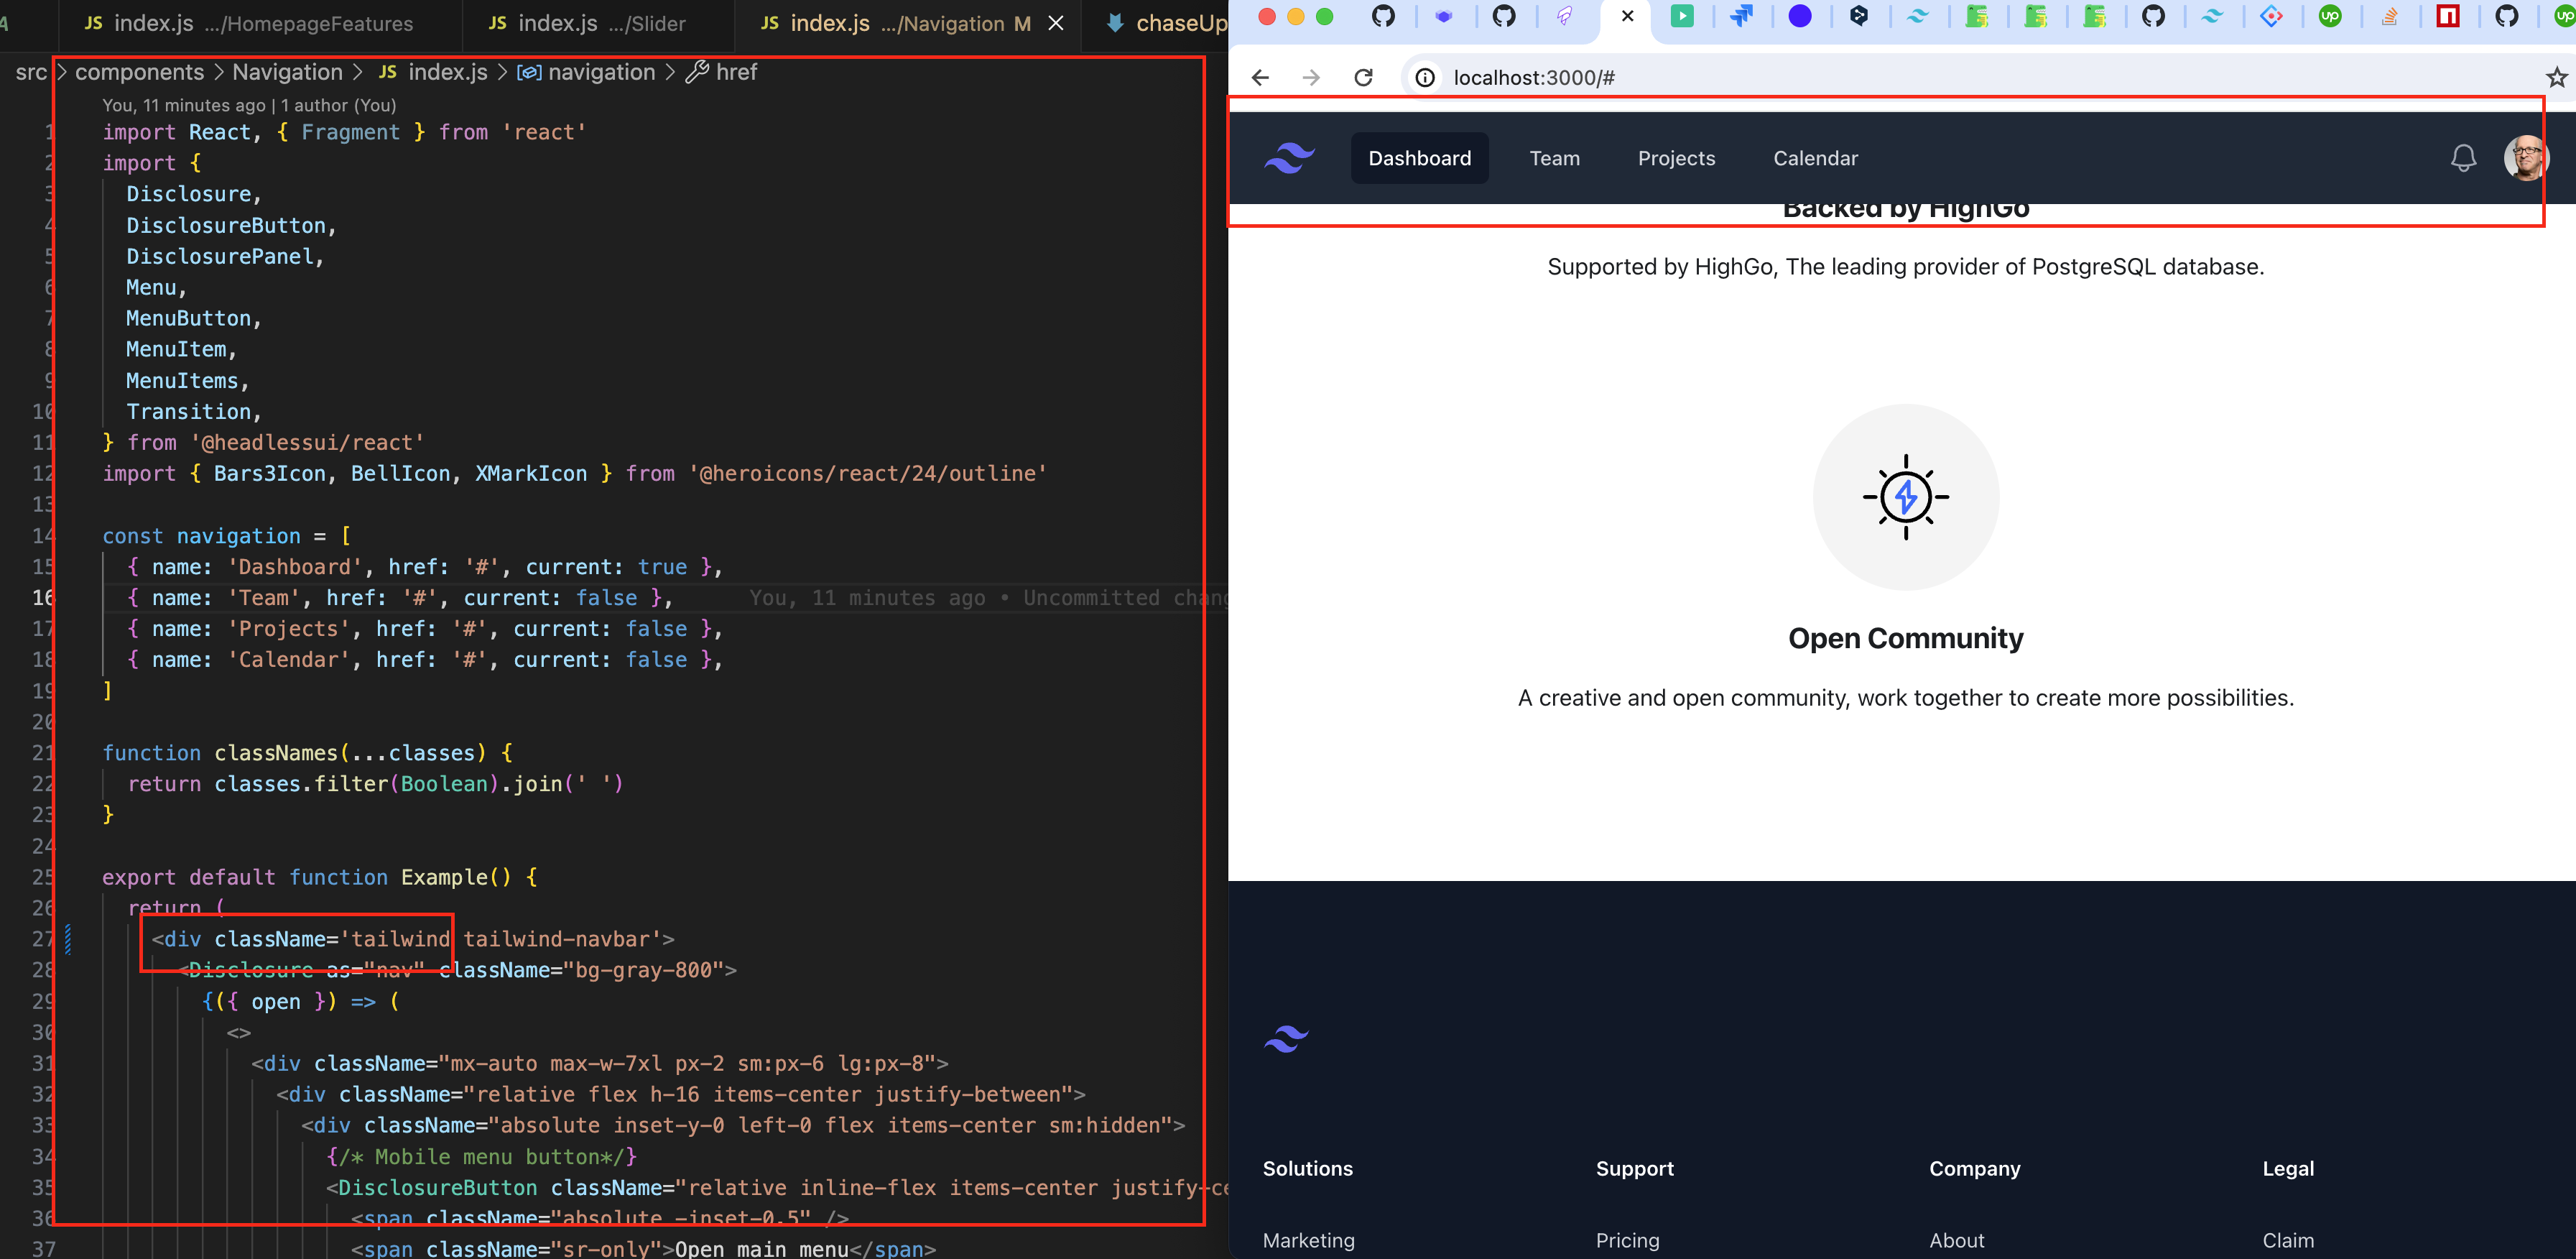2576x1259 pixels.
Task: Expand the navigation symbol breadcrumb
Action: click(586, 72)
